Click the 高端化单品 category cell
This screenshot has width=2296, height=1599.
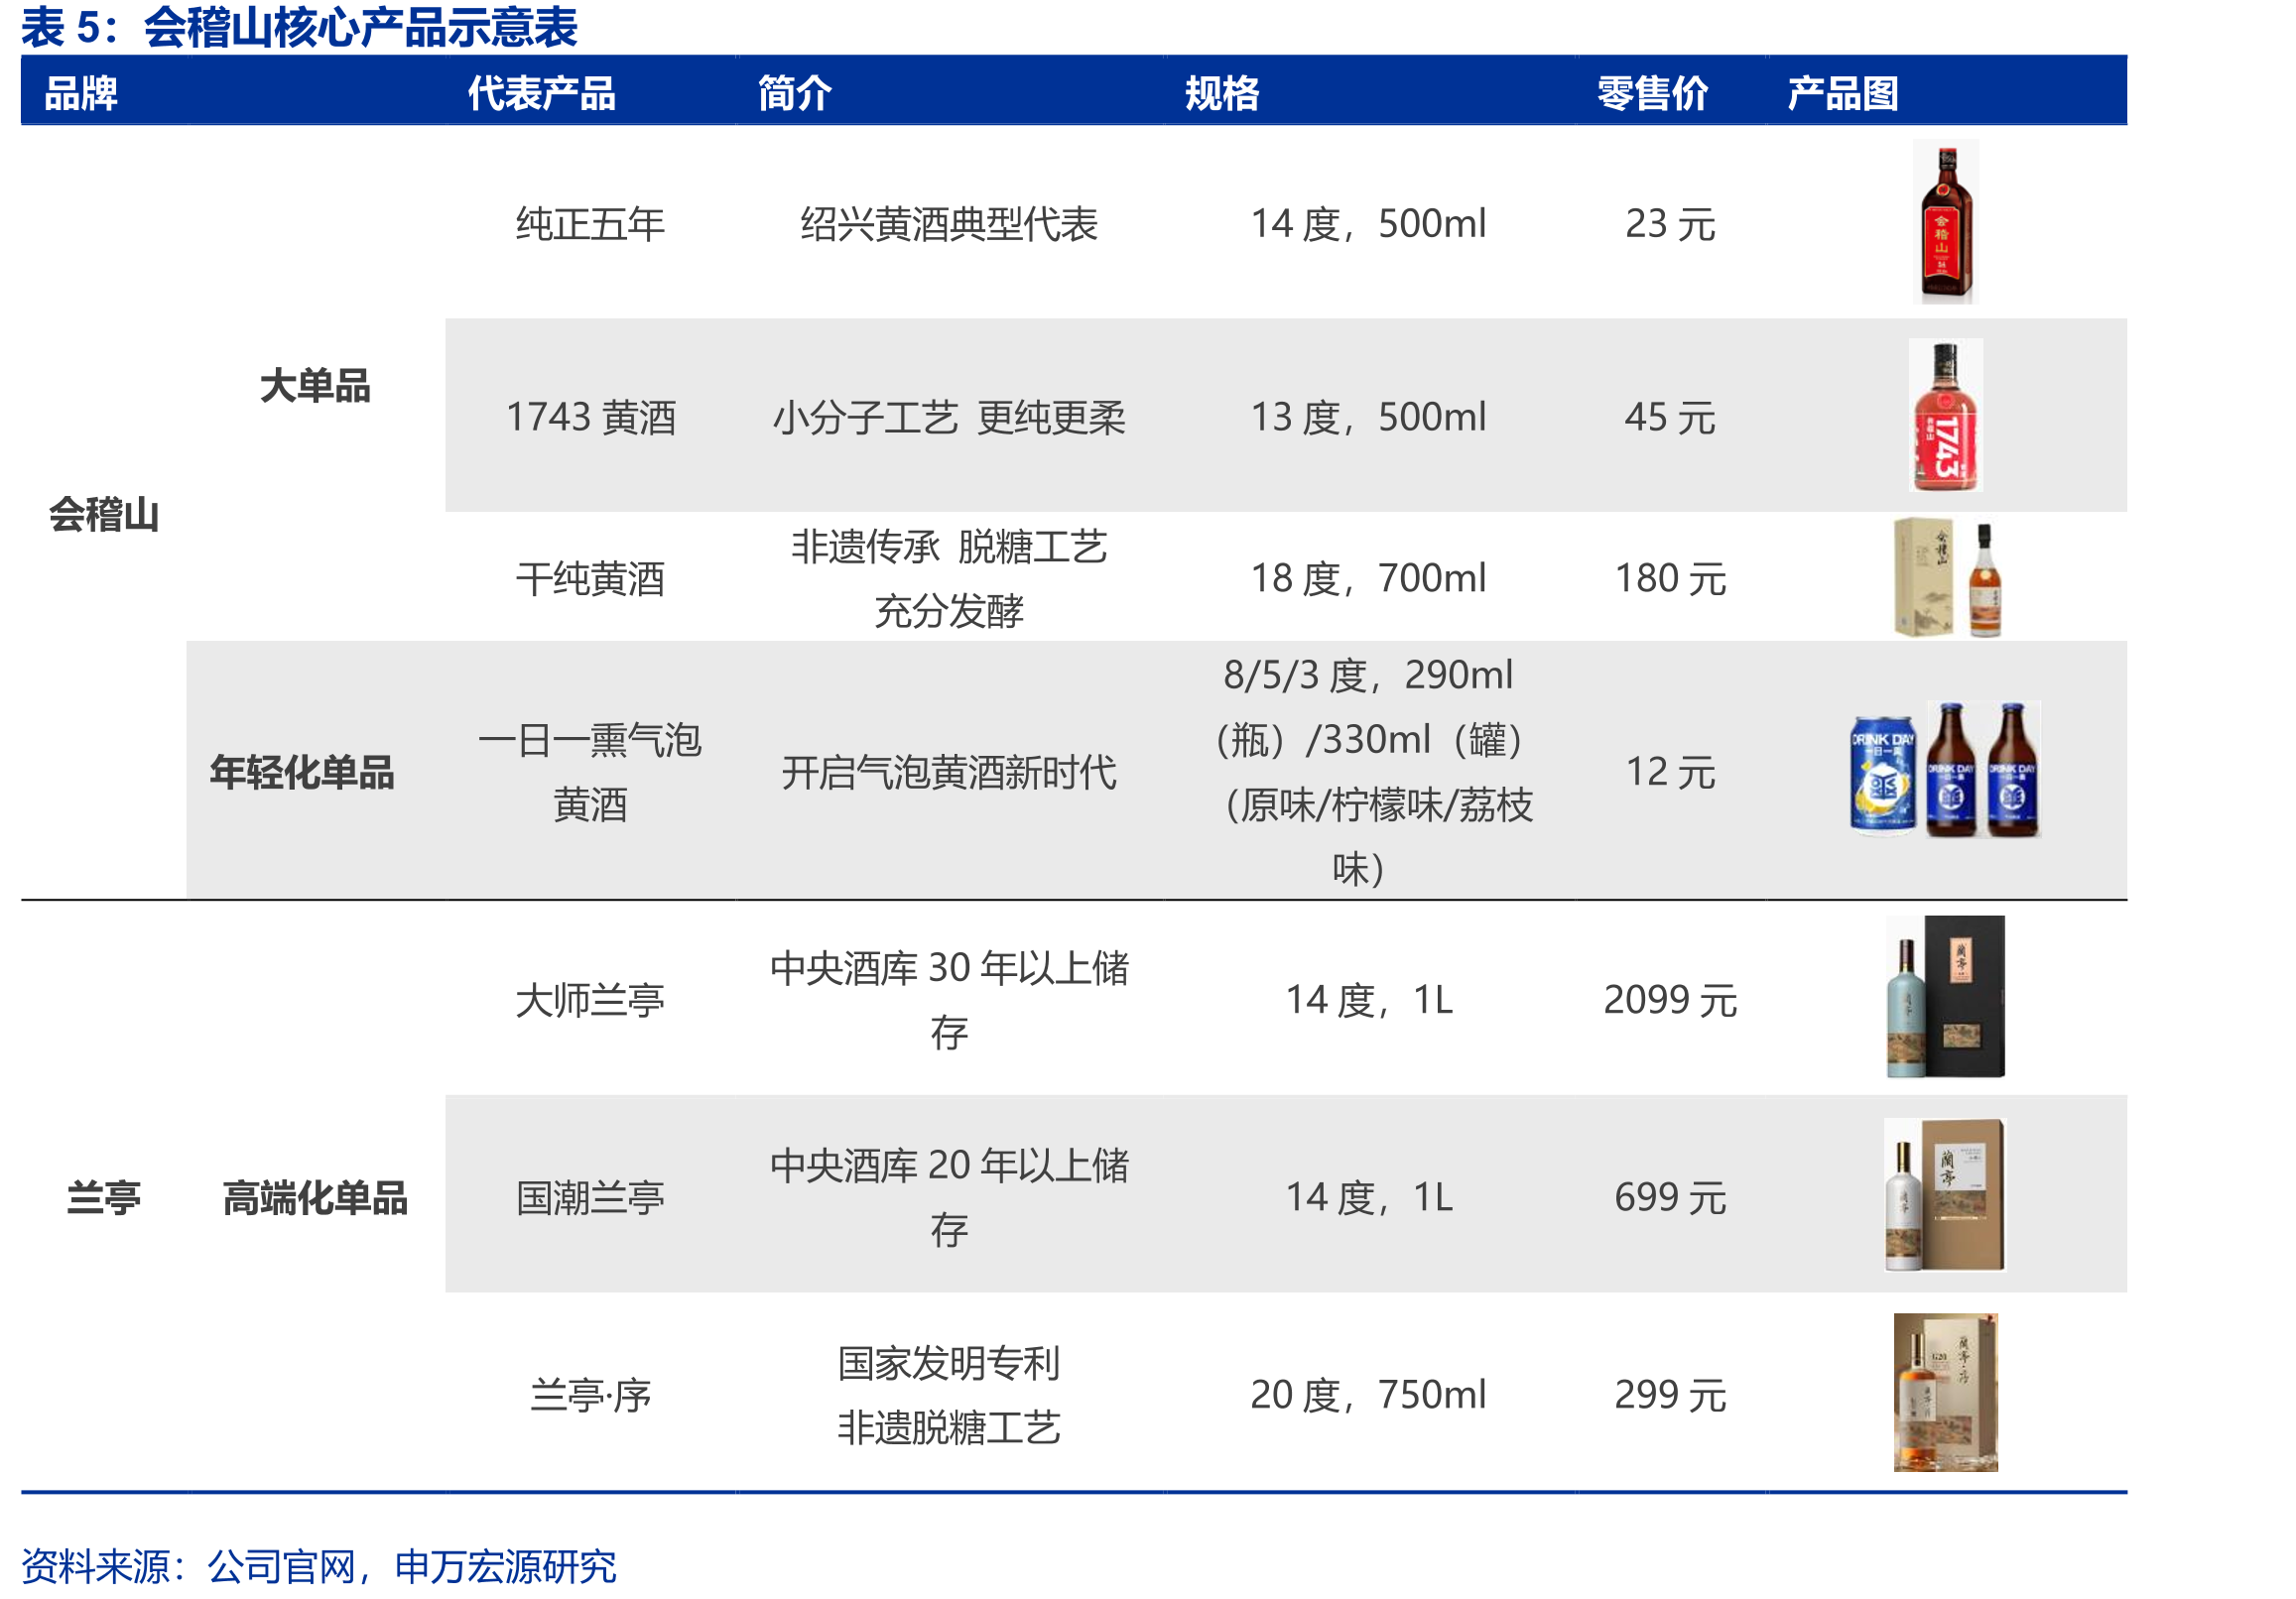pos(315,1197)
